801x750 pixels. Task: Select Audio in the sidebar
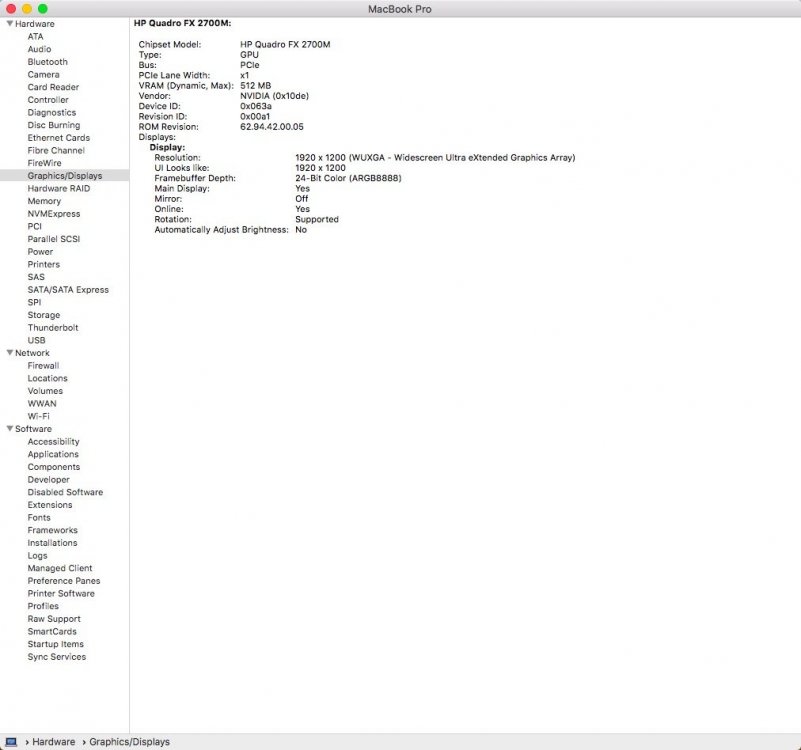pos(39,49)
